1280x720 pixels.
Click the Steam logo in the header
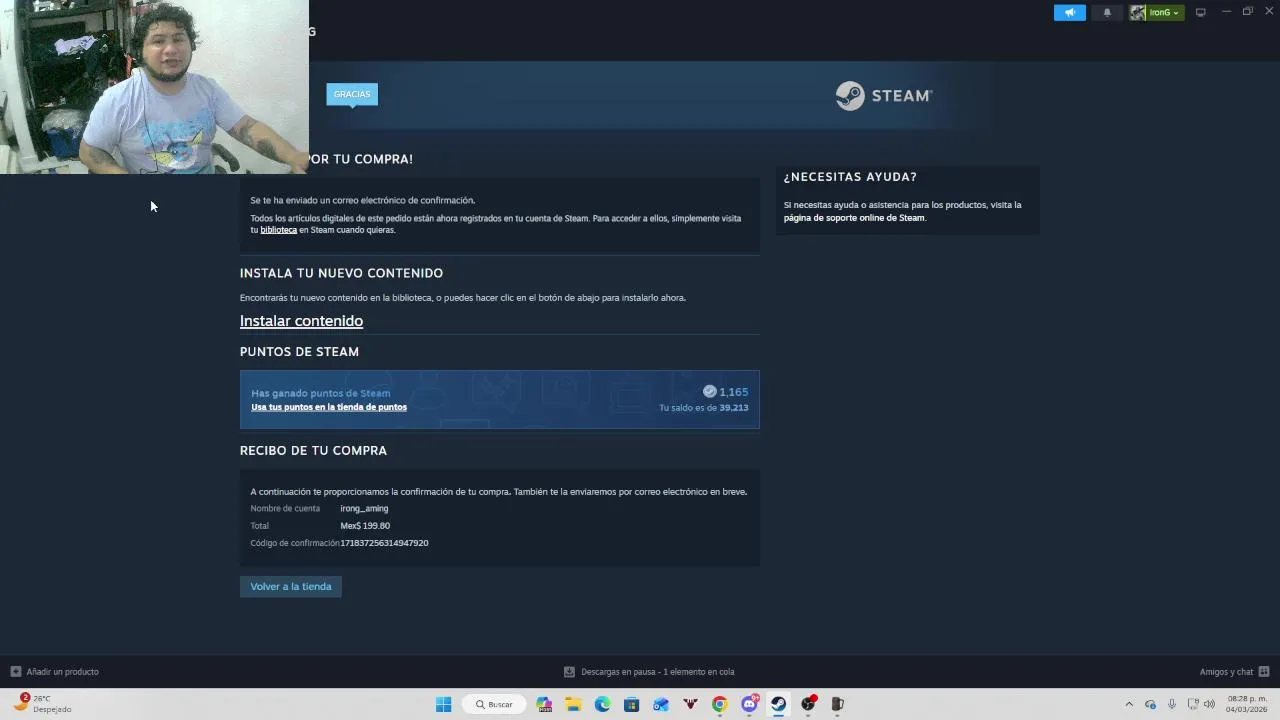tap(884, 96)
